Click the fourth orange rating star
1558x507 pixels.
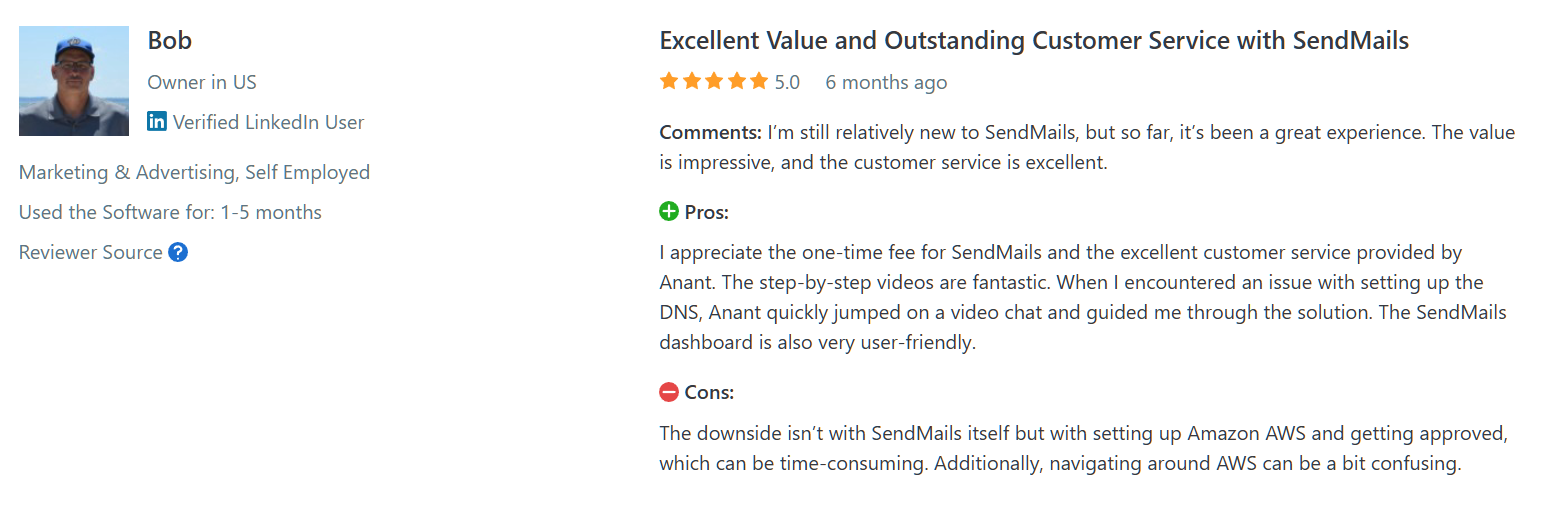tap(736, 81)
